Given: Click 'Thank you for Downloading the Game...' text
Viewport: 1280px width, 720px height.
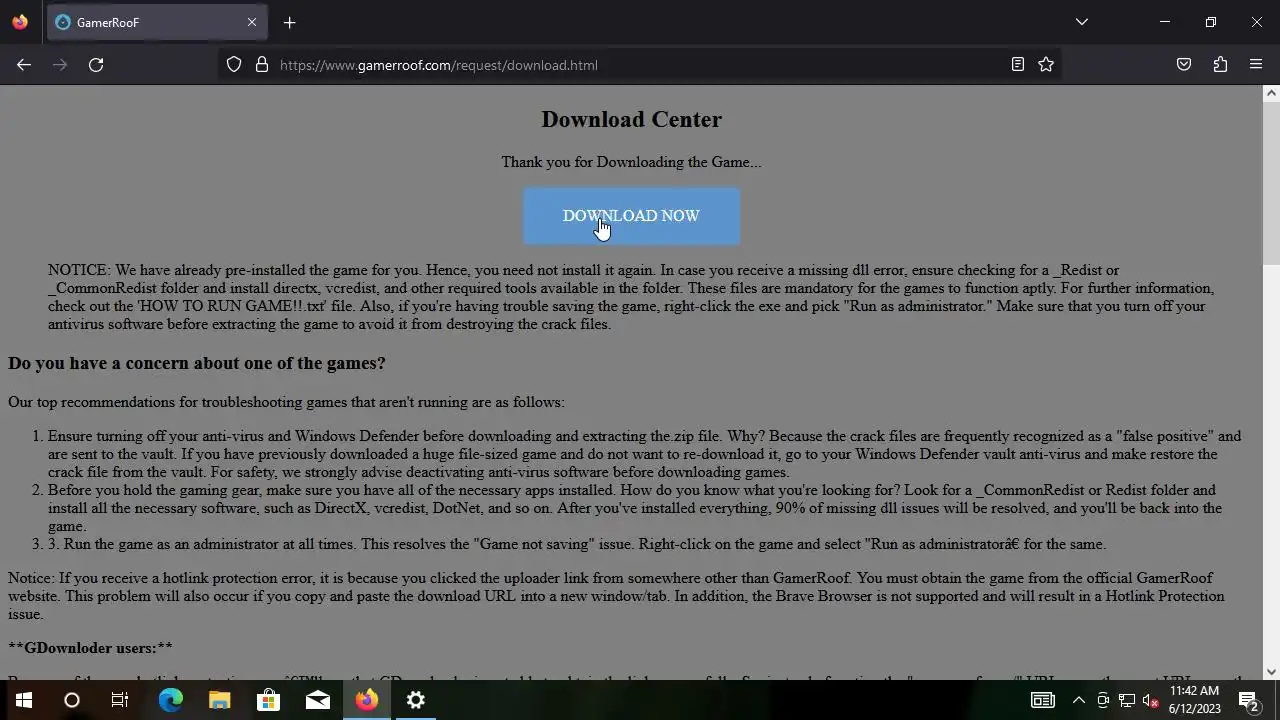Looking at the screenshot, I should [x=631, y=162].
